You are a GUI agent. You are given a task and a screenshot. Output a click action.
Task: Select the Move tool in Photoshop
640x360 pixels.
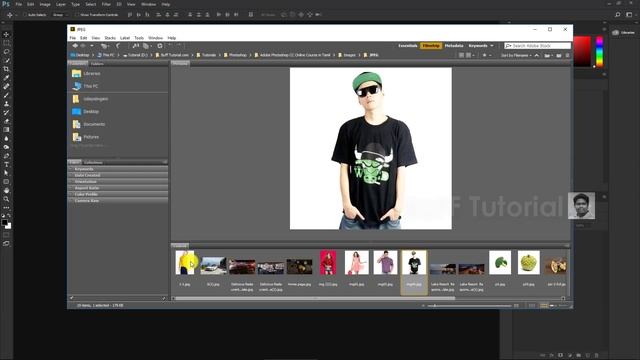6,35
